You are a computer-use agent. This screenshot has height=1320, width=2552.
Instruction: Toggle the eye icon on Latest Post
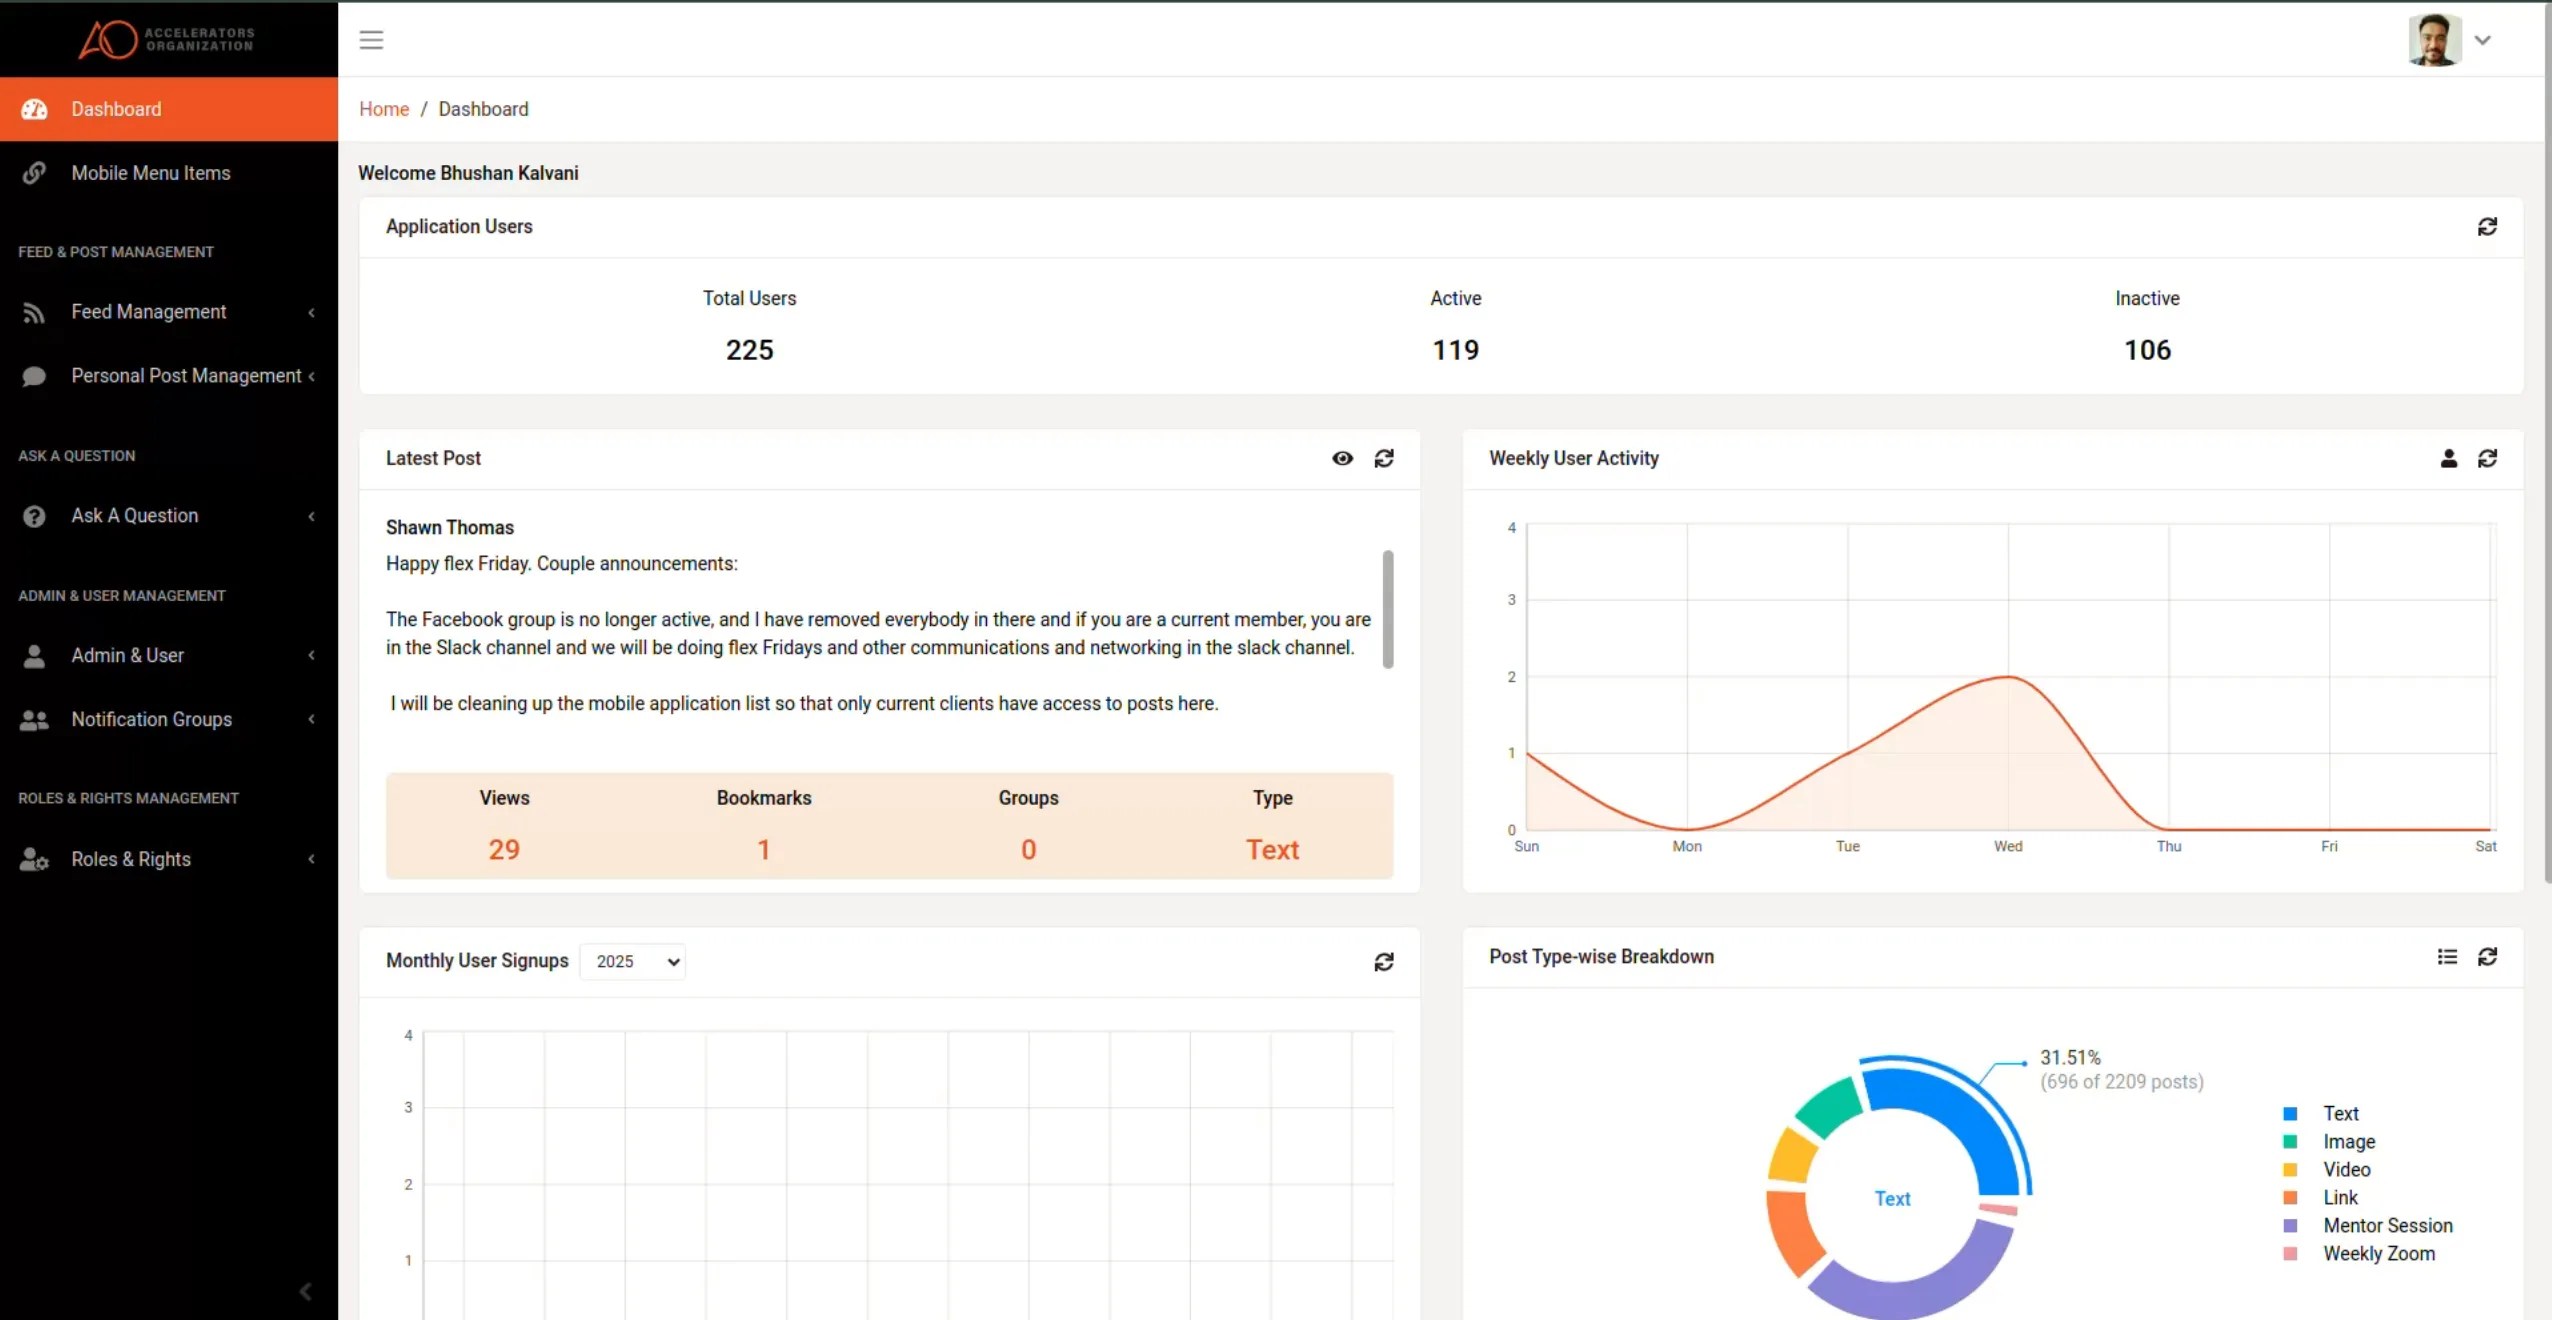click(1342, 458)
